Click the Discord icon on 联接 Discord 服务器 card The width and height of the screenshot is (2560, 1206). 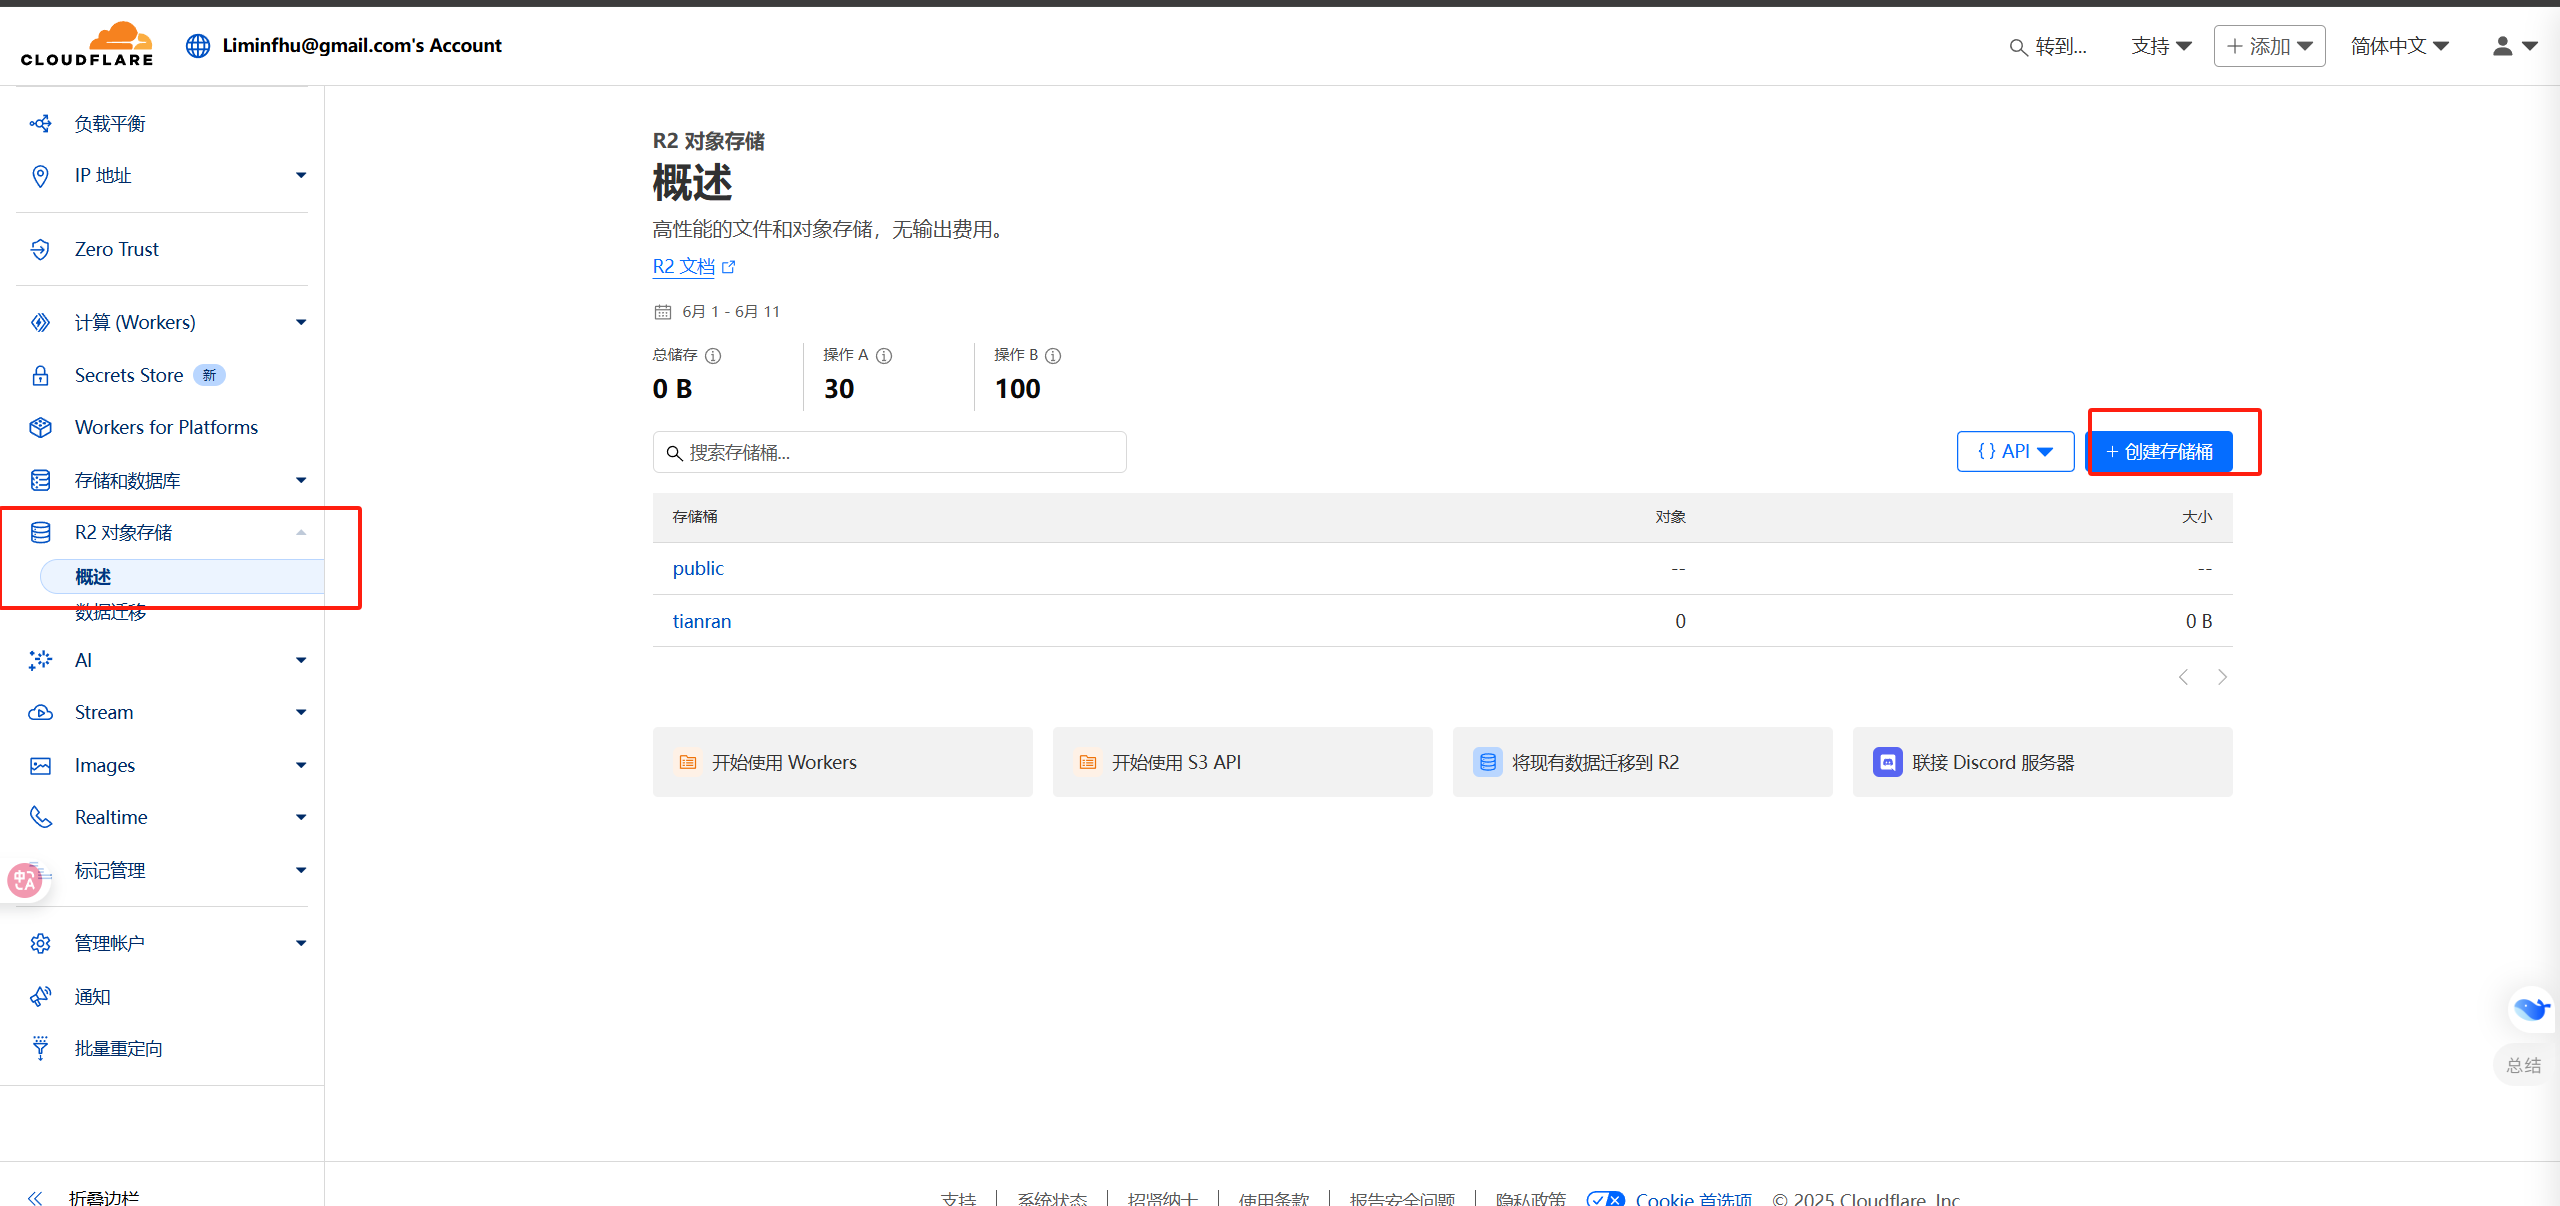click(1887, 762)
